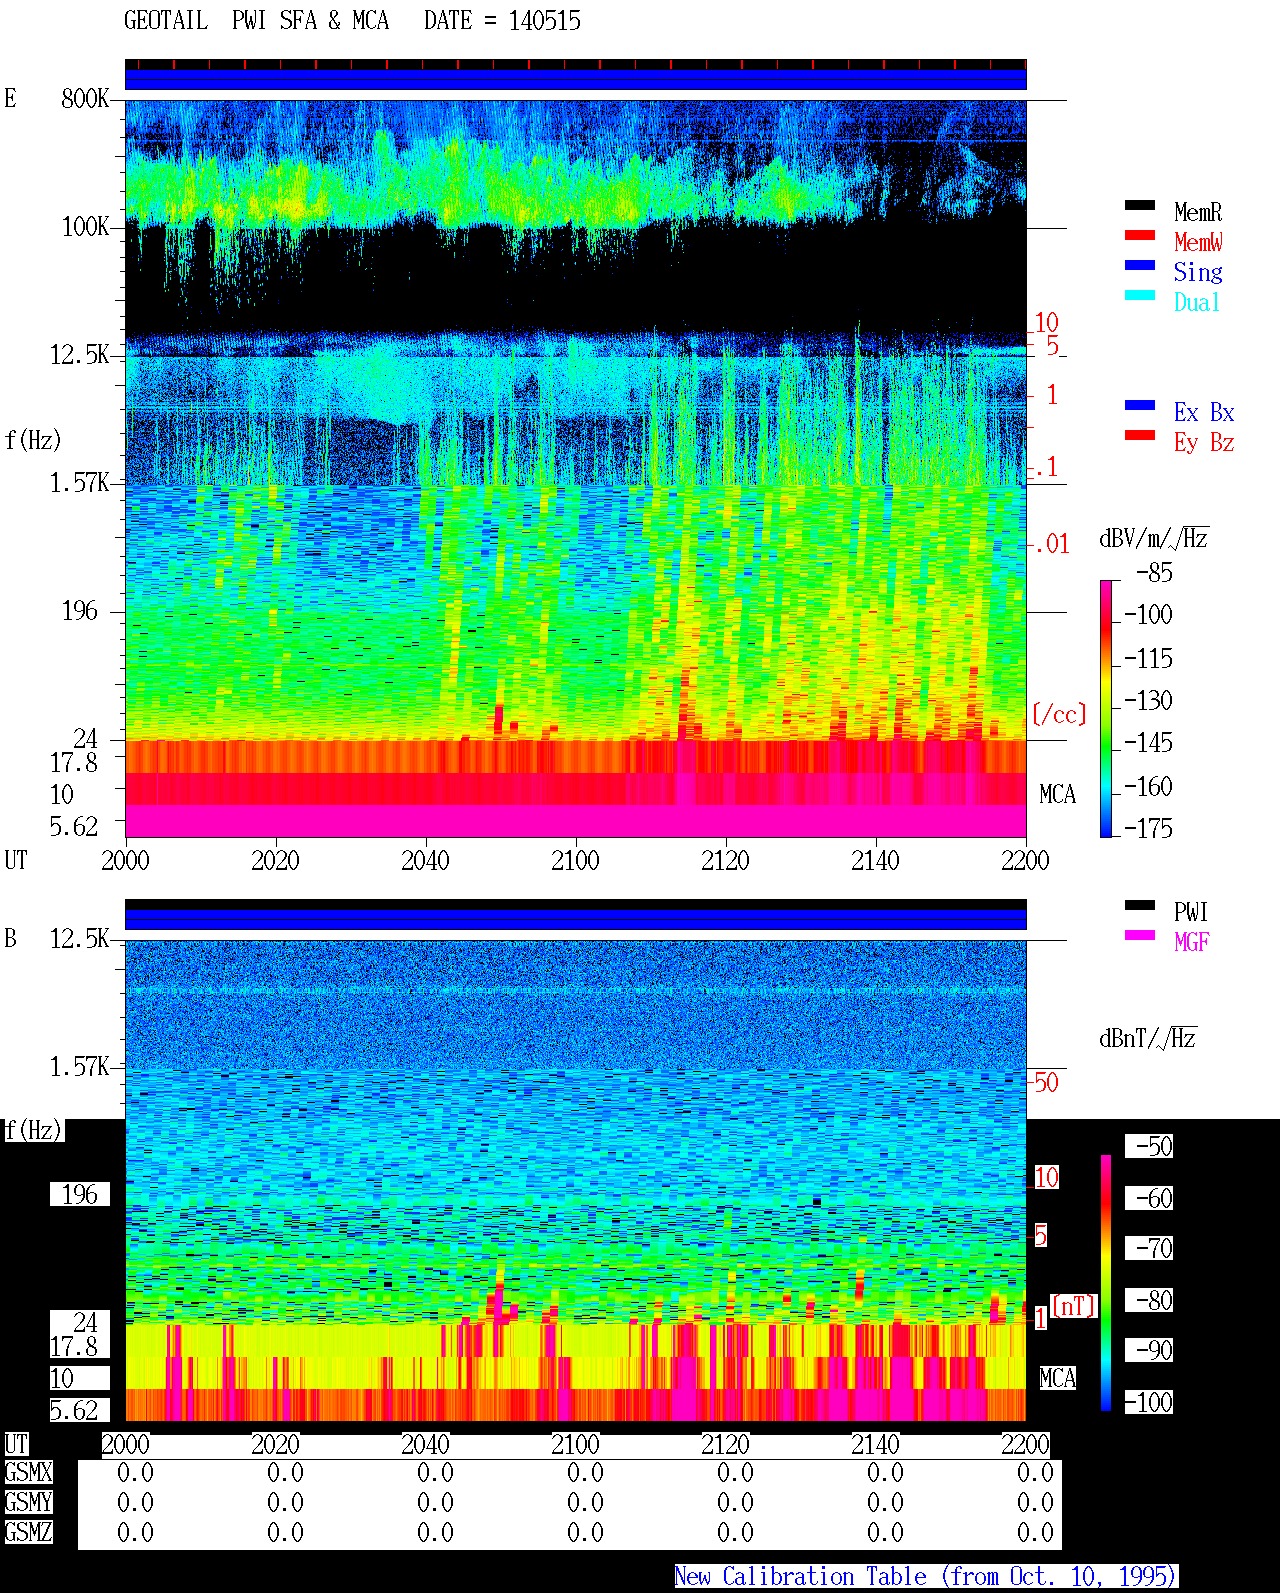Screen dimensions: 1280x1593
Task: Click the DATE = 140515 text
Action: click(x=502, y=20)
